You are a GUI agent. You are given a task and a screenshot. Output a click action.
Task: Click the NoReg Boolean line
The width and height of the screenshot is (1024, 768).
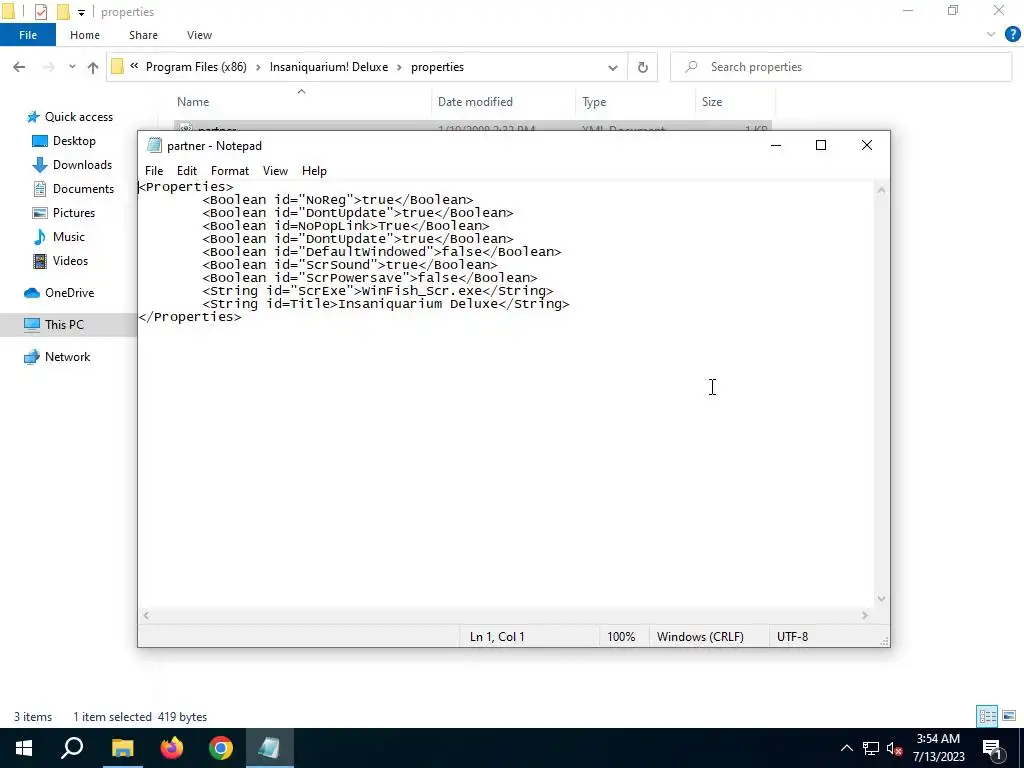click(338, 200)
